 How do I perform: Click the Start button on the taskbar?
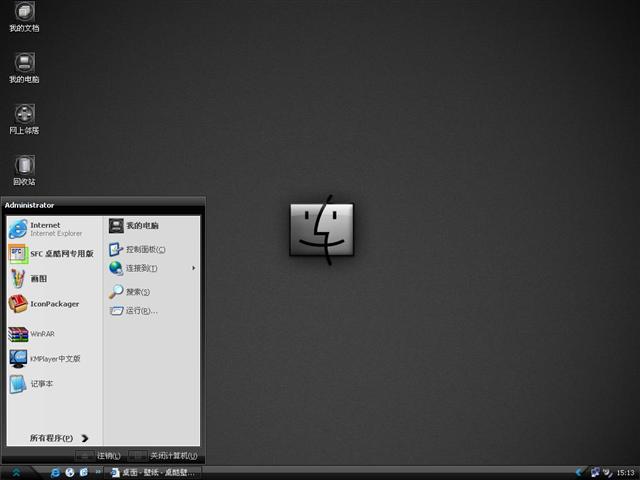17,473
